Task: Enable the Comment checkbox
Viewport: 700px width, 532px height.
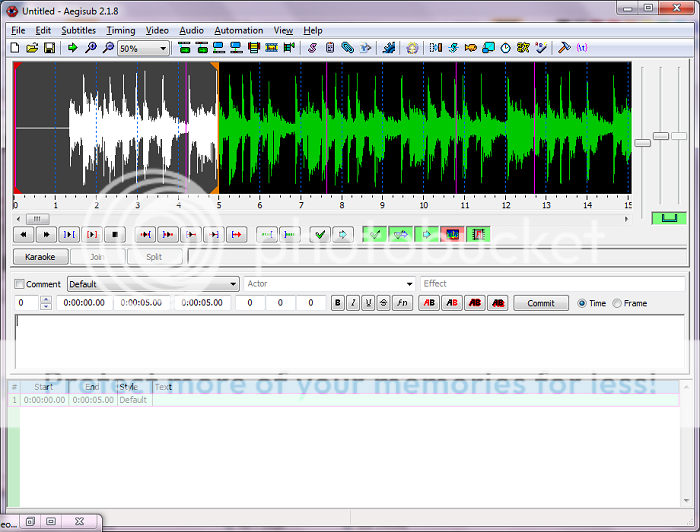Action: click(x=21, y=284)
